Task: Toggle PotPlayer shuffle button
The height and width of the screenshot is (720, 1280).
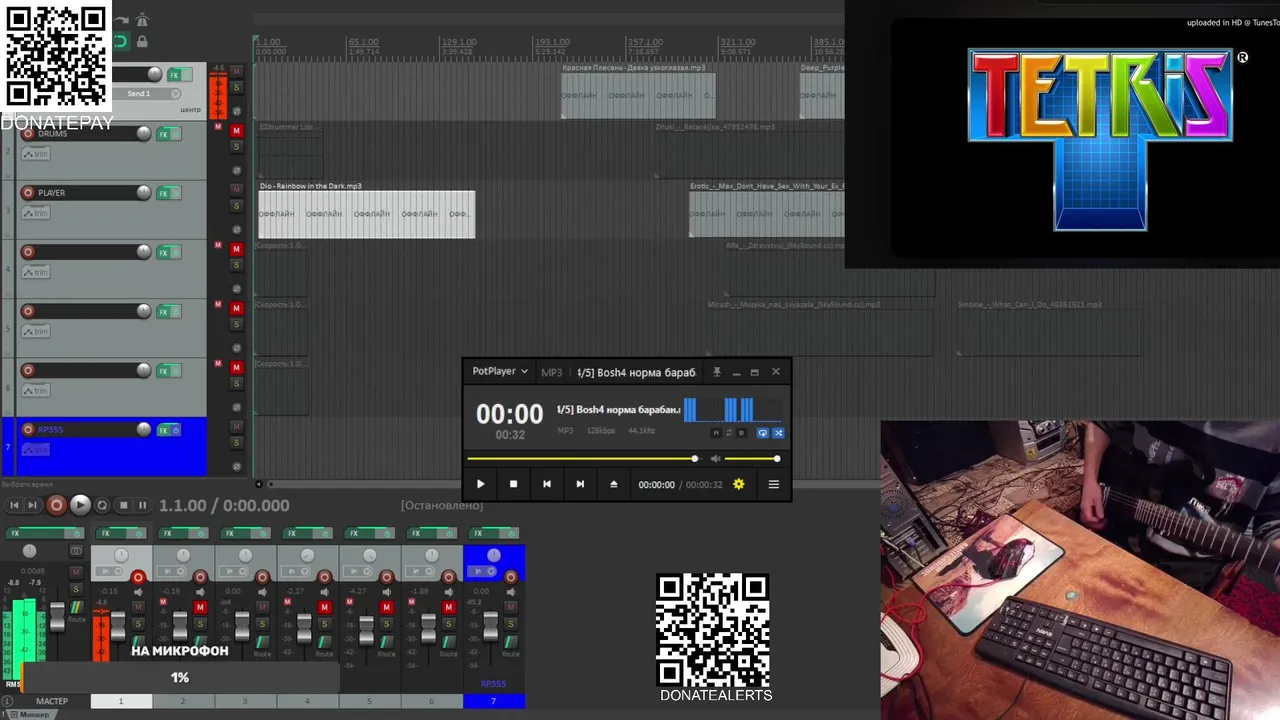Action: pos(778,433)
